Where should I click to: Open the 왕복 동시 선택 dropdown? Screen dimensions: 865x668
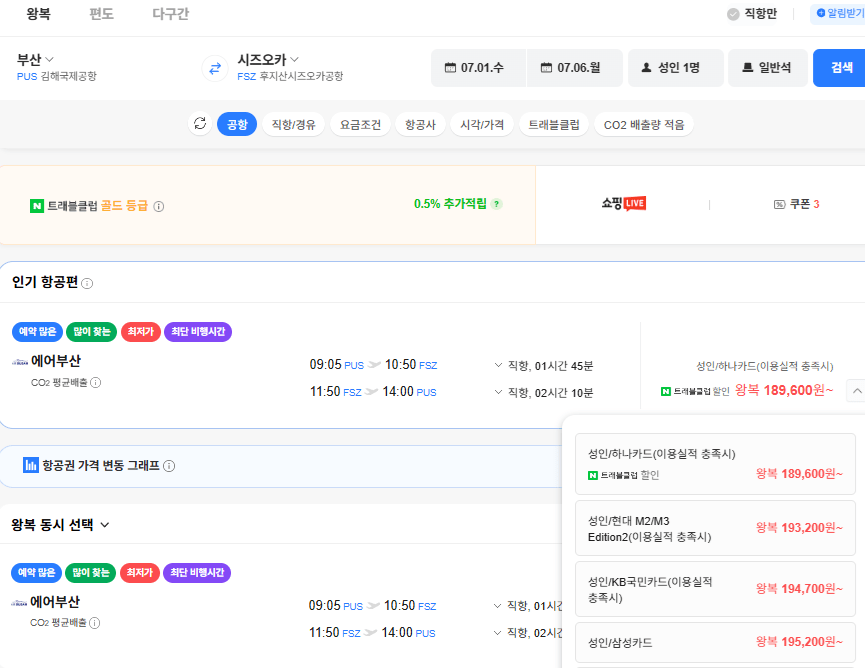click(61, 525)
